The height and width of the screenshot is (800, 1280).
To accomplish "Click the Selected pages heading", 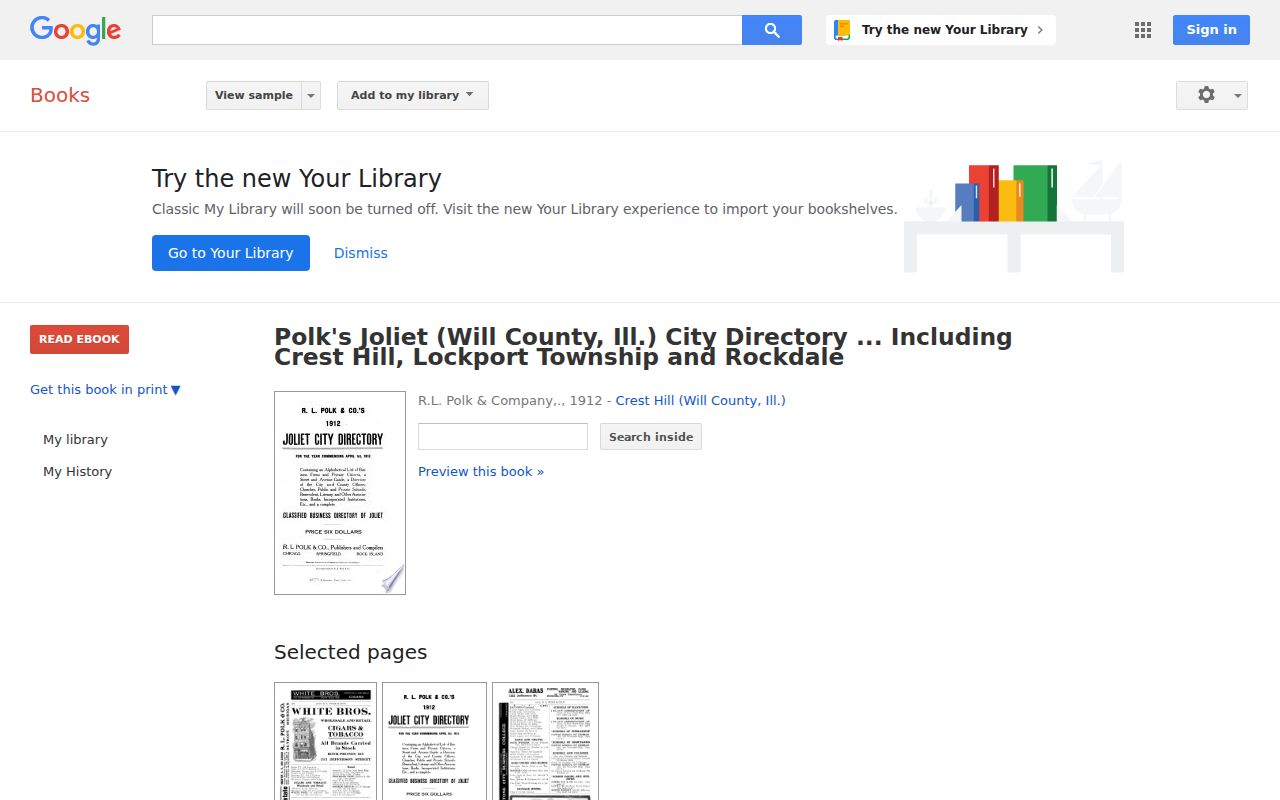I will pyautogui.click(x=350, y=652).
